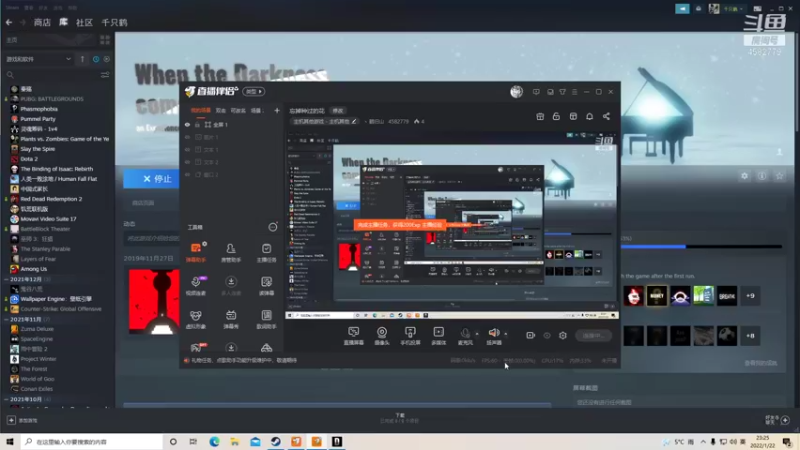Image resolution: width=800 pixels, height=450 pixels.
Task: Open the danmaku show tool
Action: 231,318
